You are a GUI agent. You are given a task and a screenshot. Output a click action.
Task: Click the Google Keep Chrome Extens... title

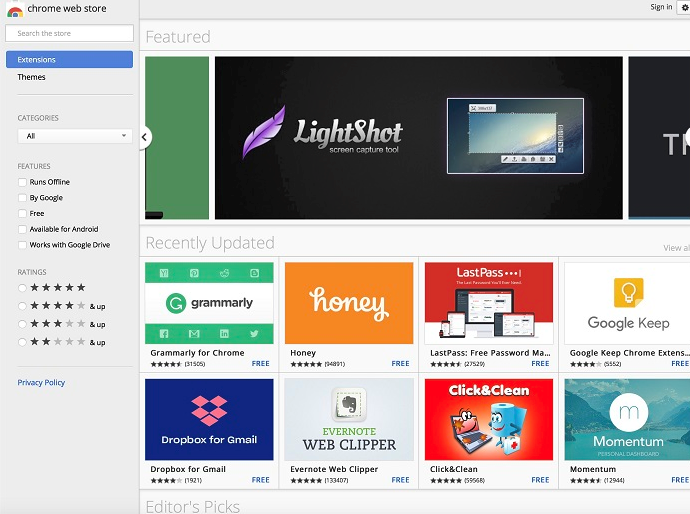(629, 353)
